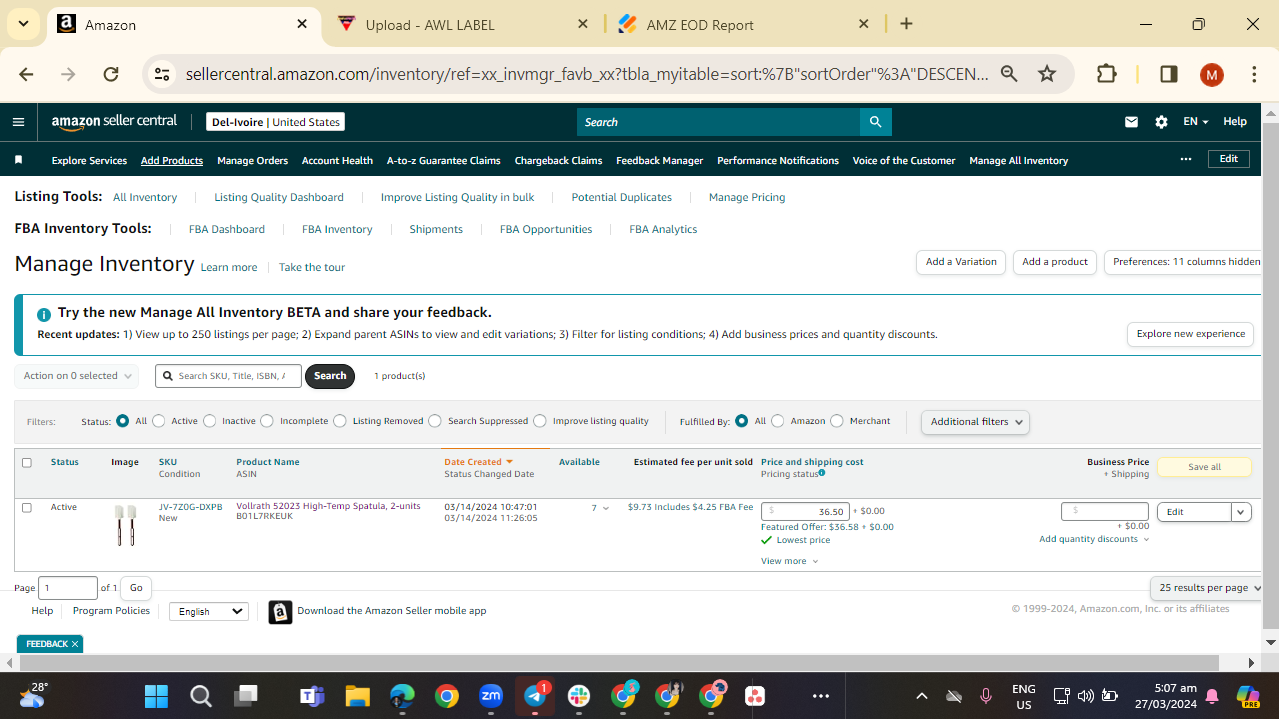Open the 25 results per page dropdown
Screen dimensions: 1279x719
coord(1206,588)
